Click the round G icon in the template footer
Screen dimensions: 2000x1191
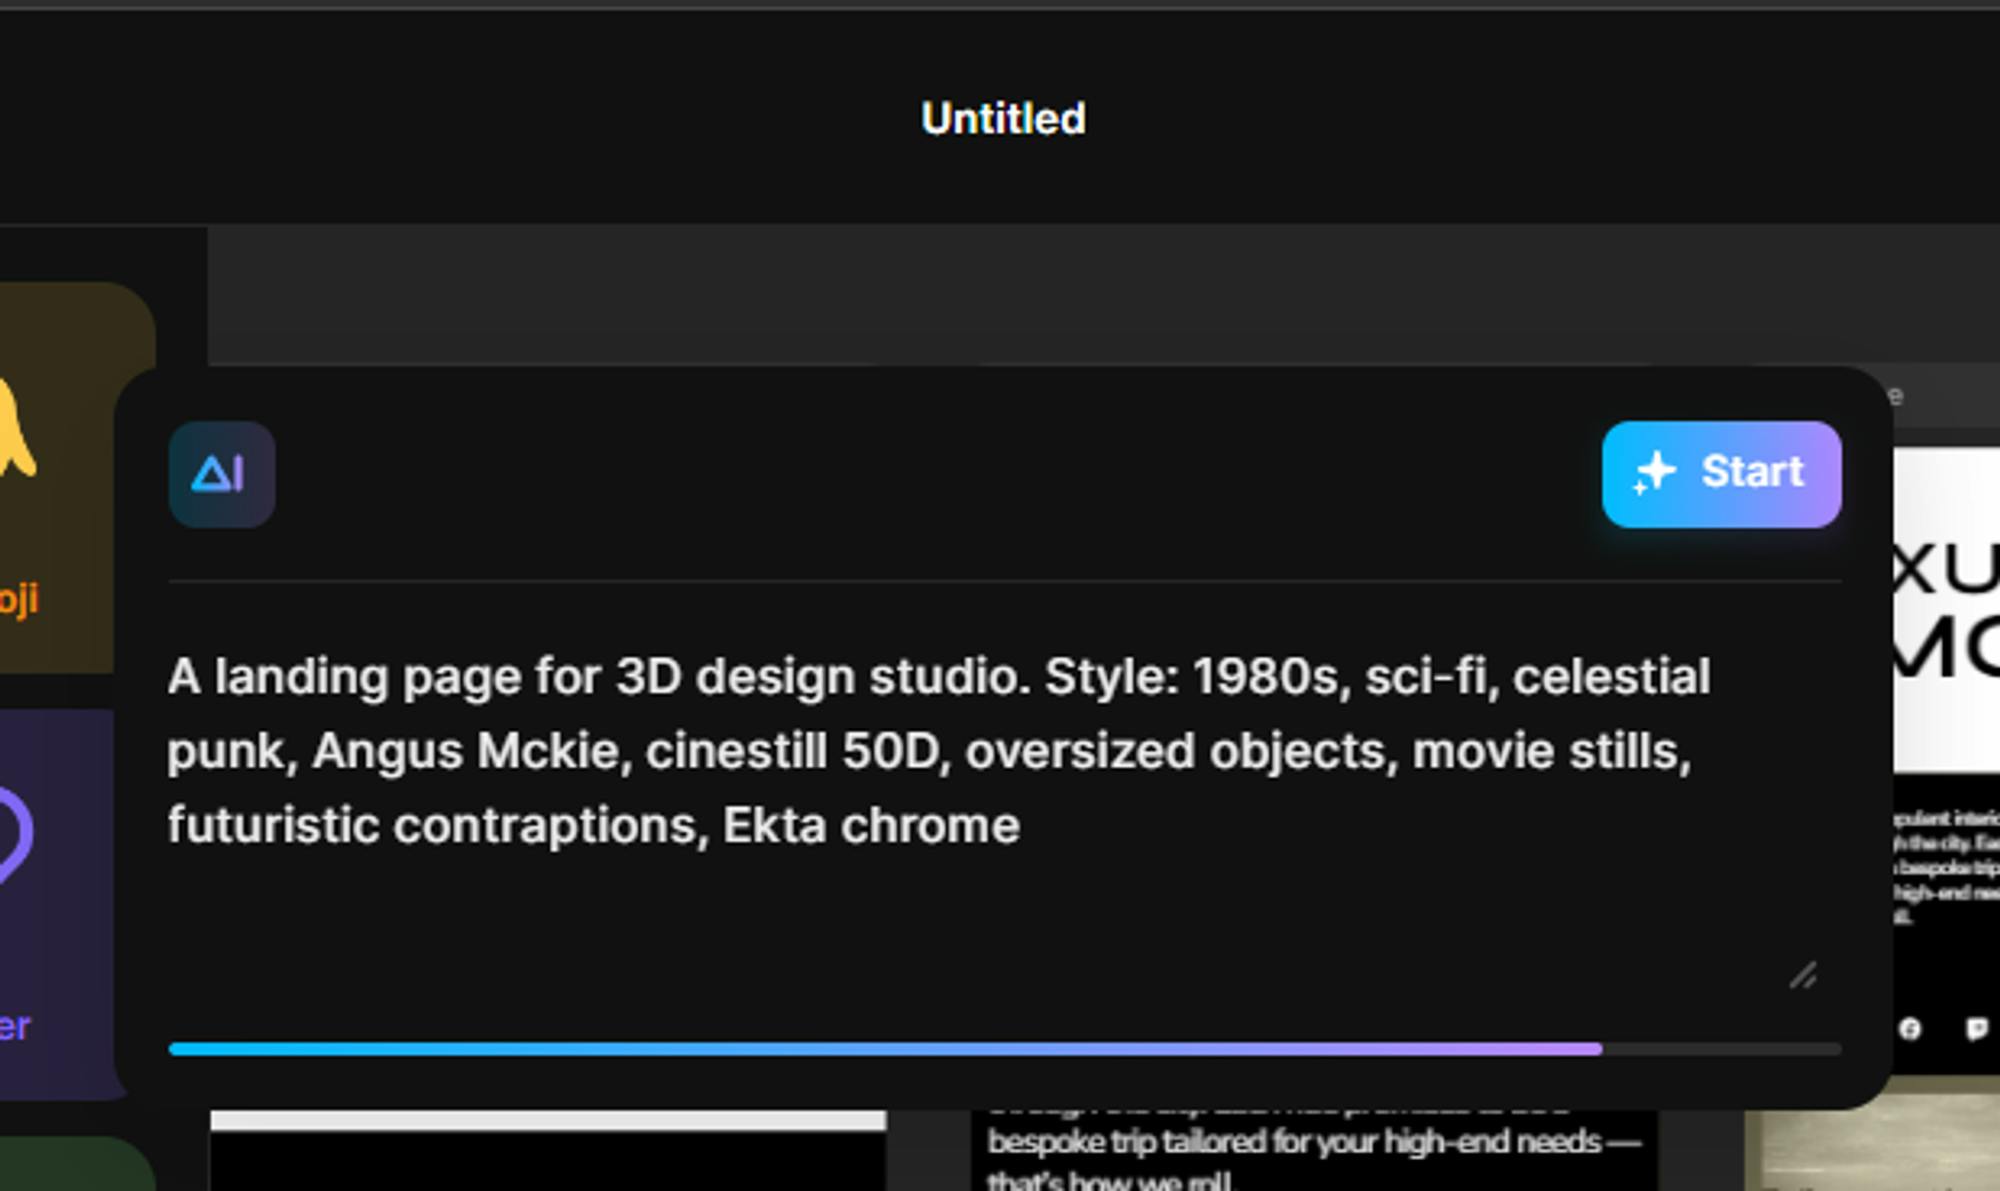[x=1910, y=1029]
